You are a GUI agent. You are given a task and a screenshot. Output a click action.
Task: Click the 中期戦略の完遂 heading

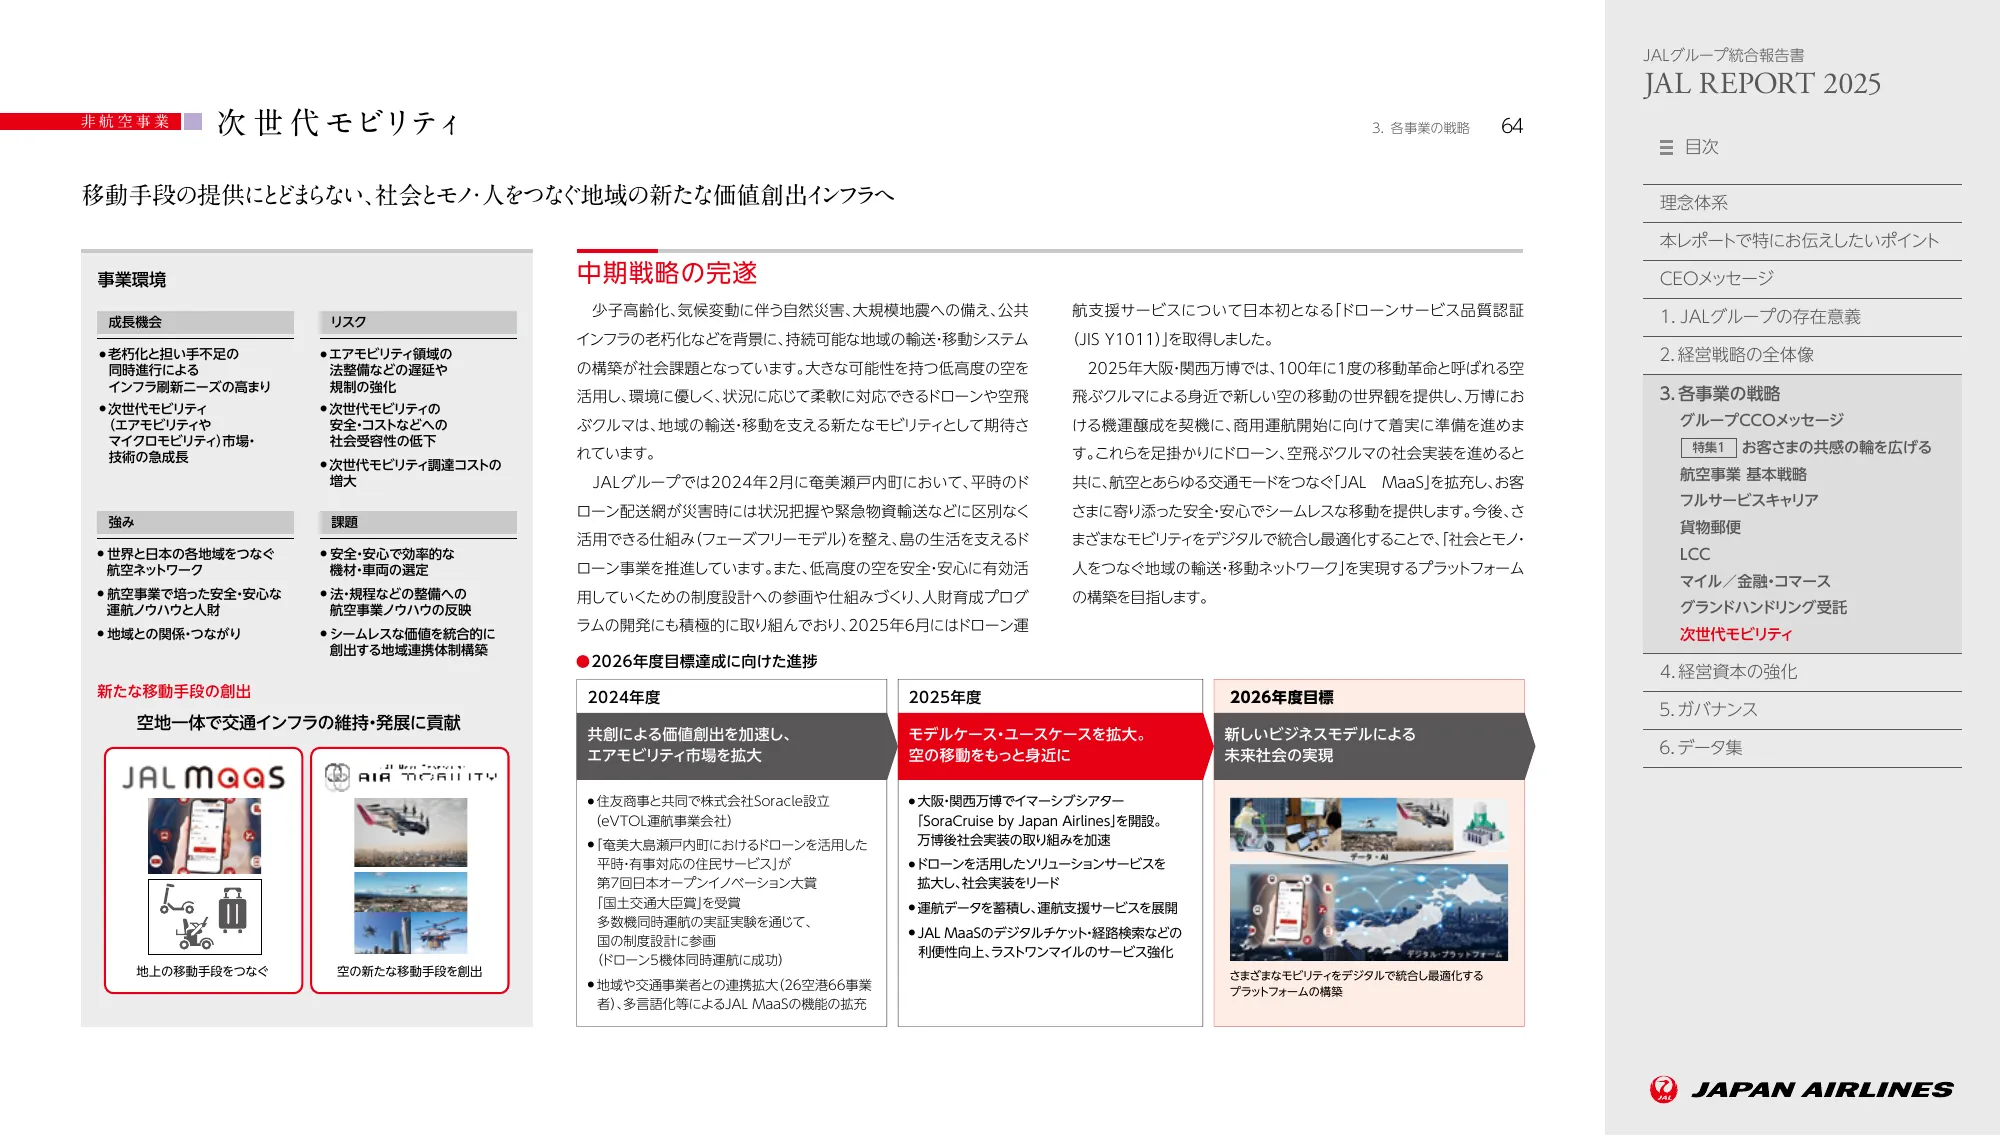tap(667, 273)
